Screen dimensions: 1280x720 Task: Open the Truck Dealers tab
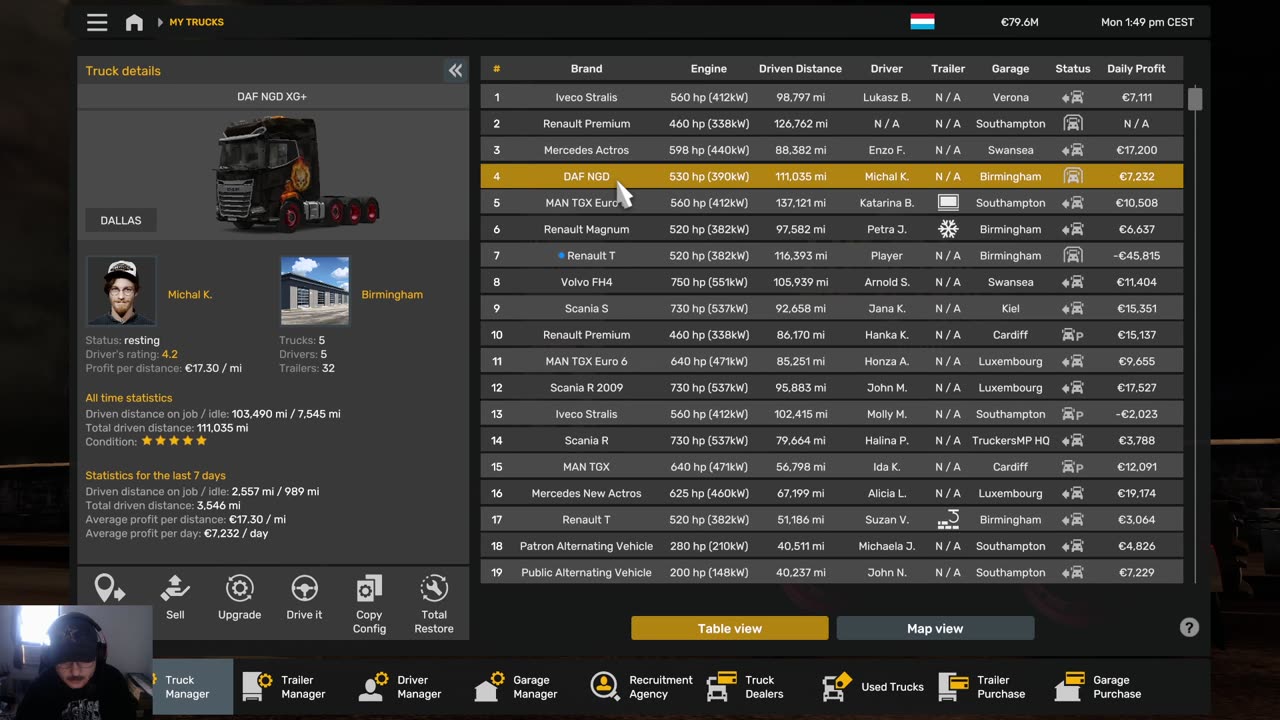click(745, 687)
